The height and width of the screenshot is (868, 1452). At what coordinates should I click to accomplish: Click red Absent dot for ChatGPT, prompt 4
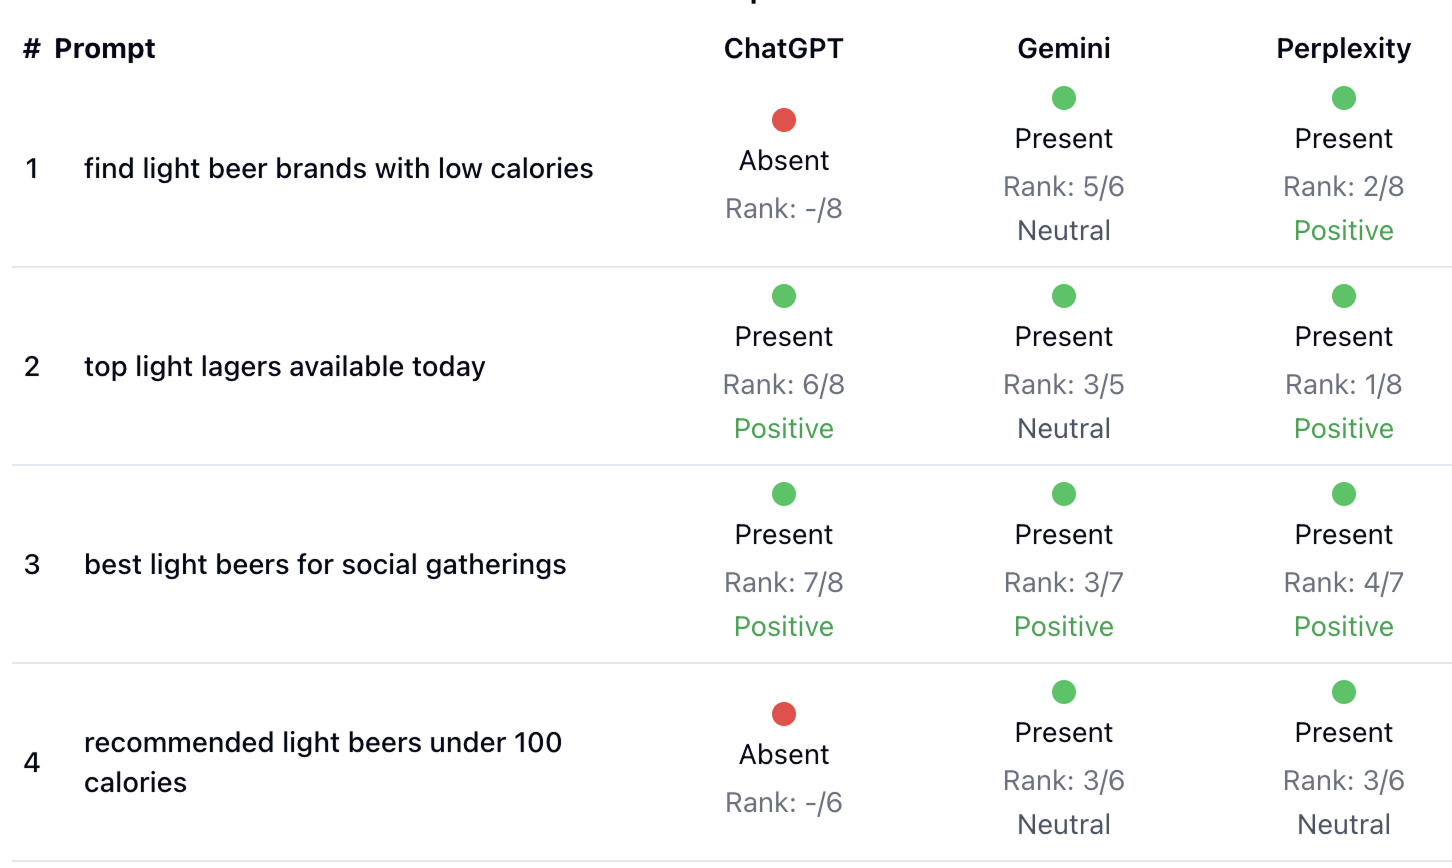tap(784, 714)
